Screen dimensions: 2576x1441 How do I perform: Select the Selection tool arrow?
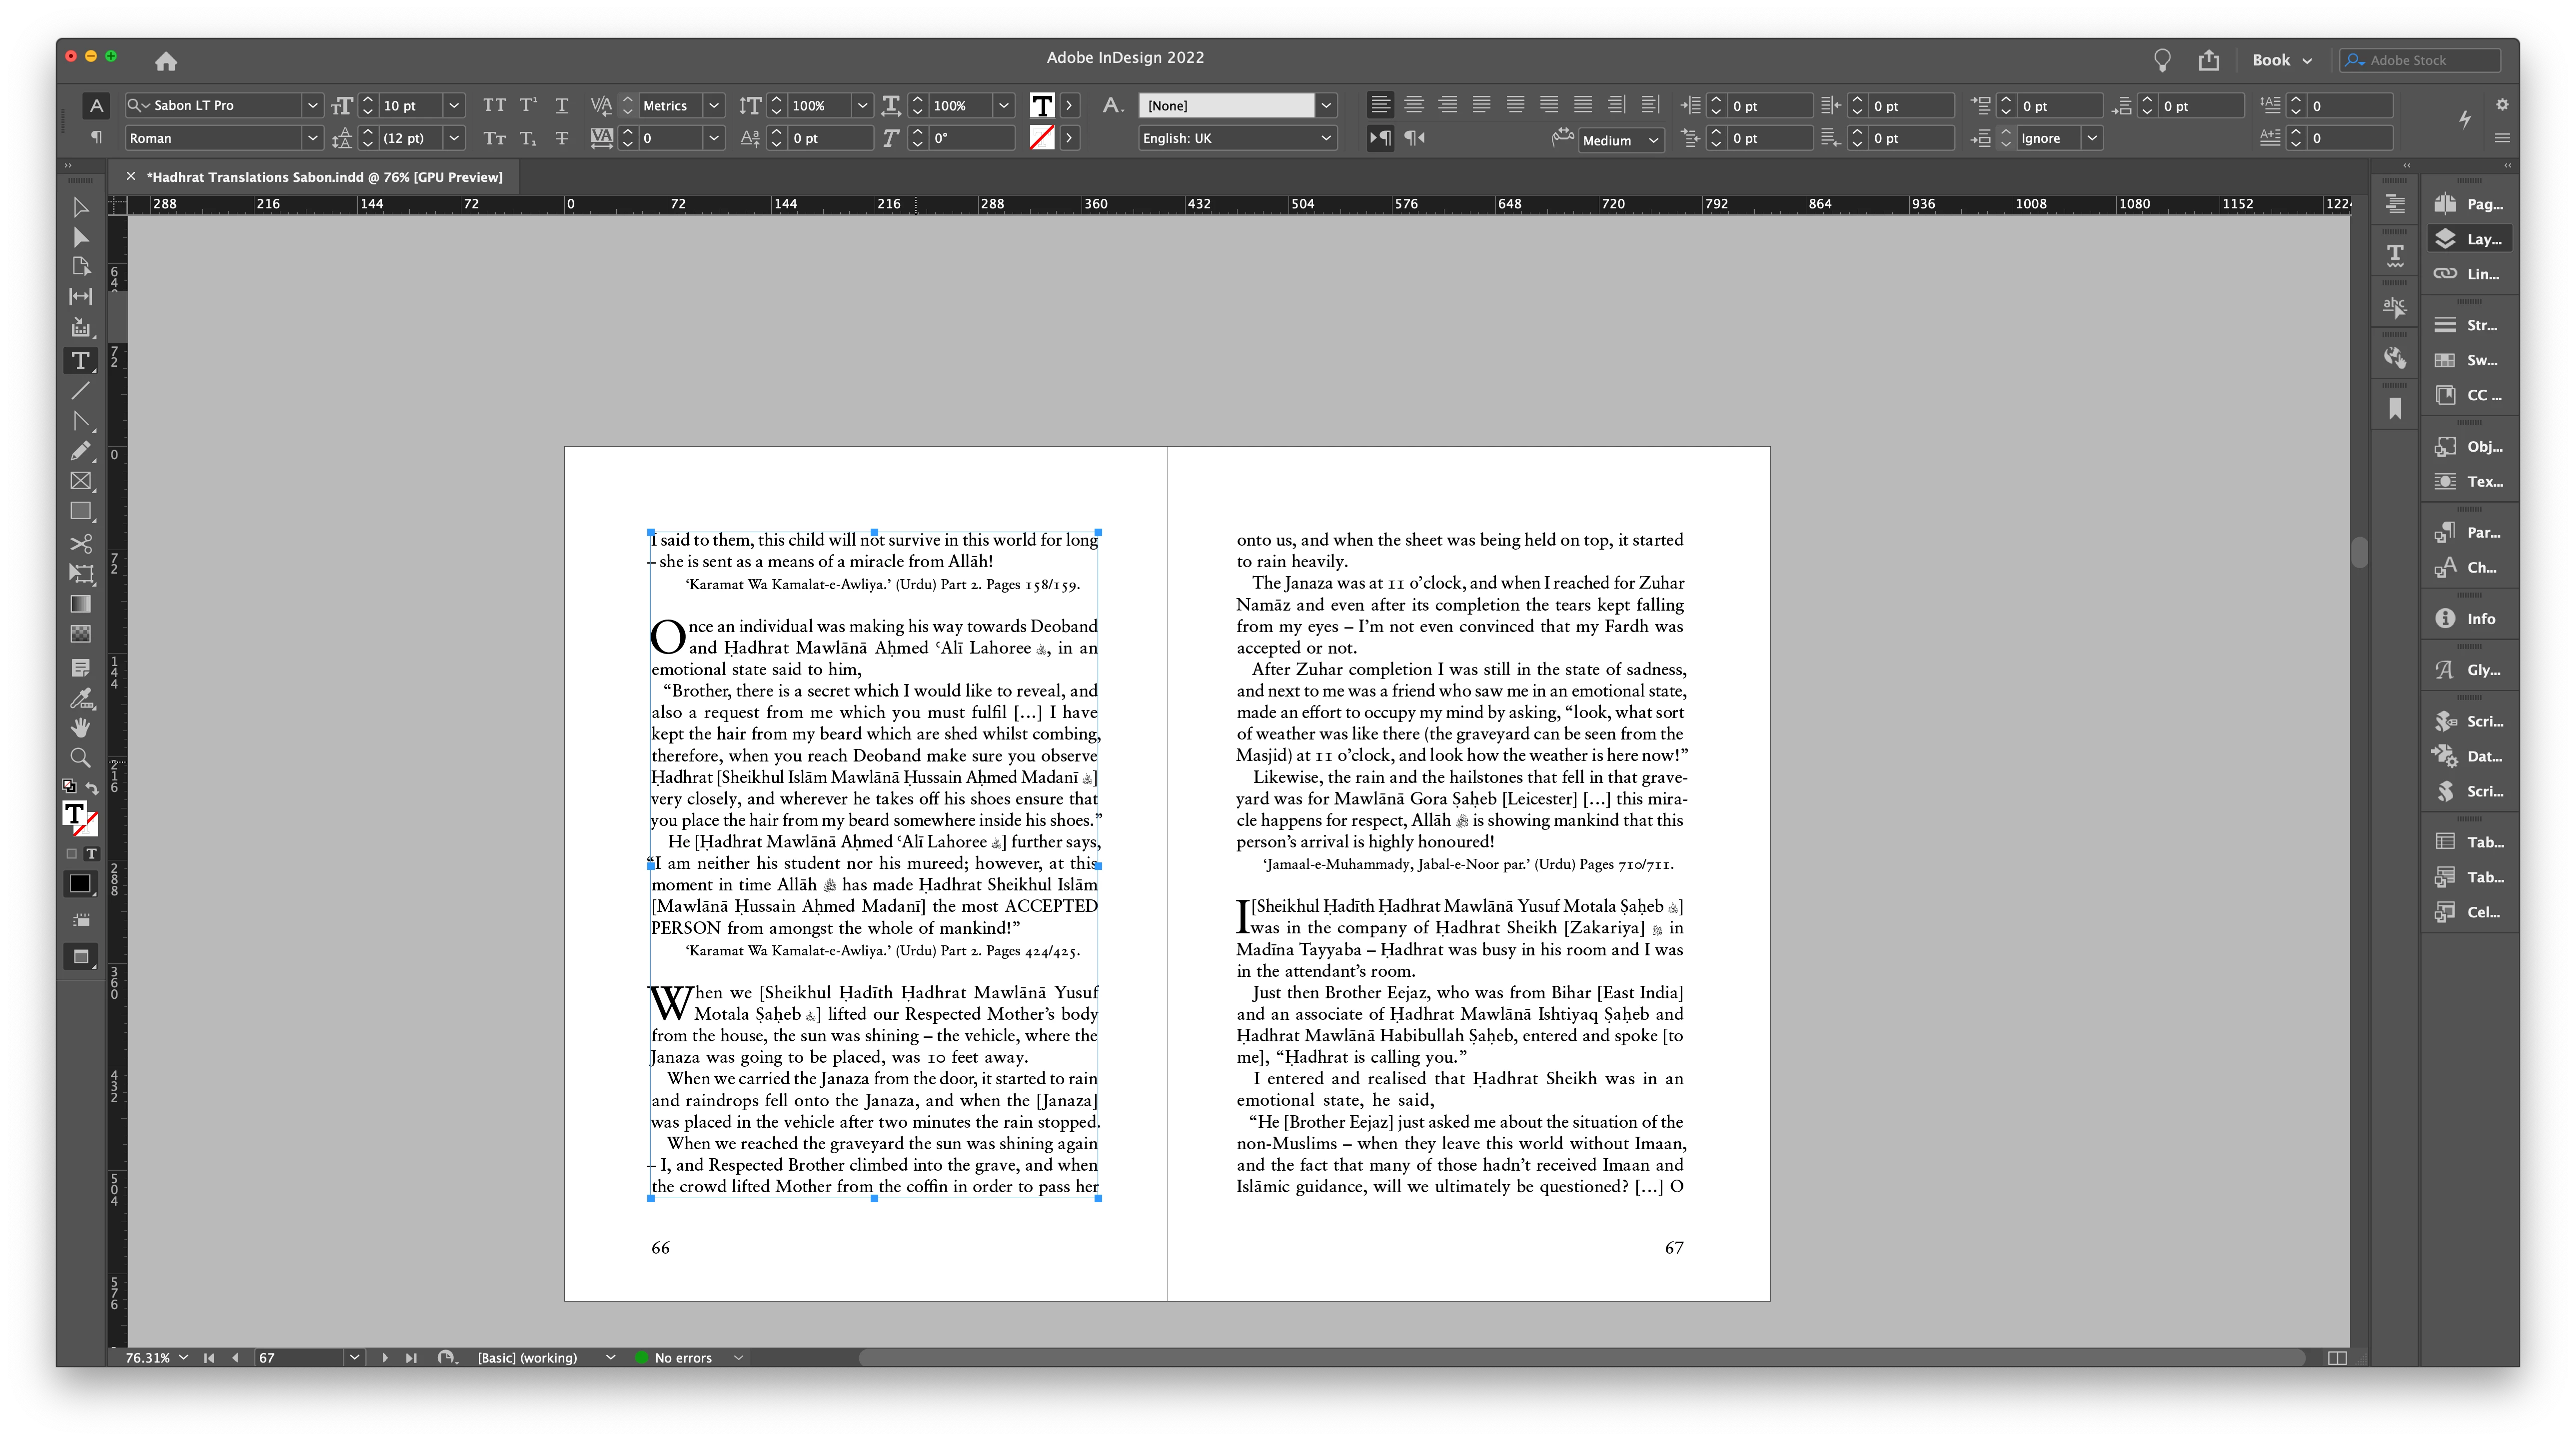click(80, 207)
